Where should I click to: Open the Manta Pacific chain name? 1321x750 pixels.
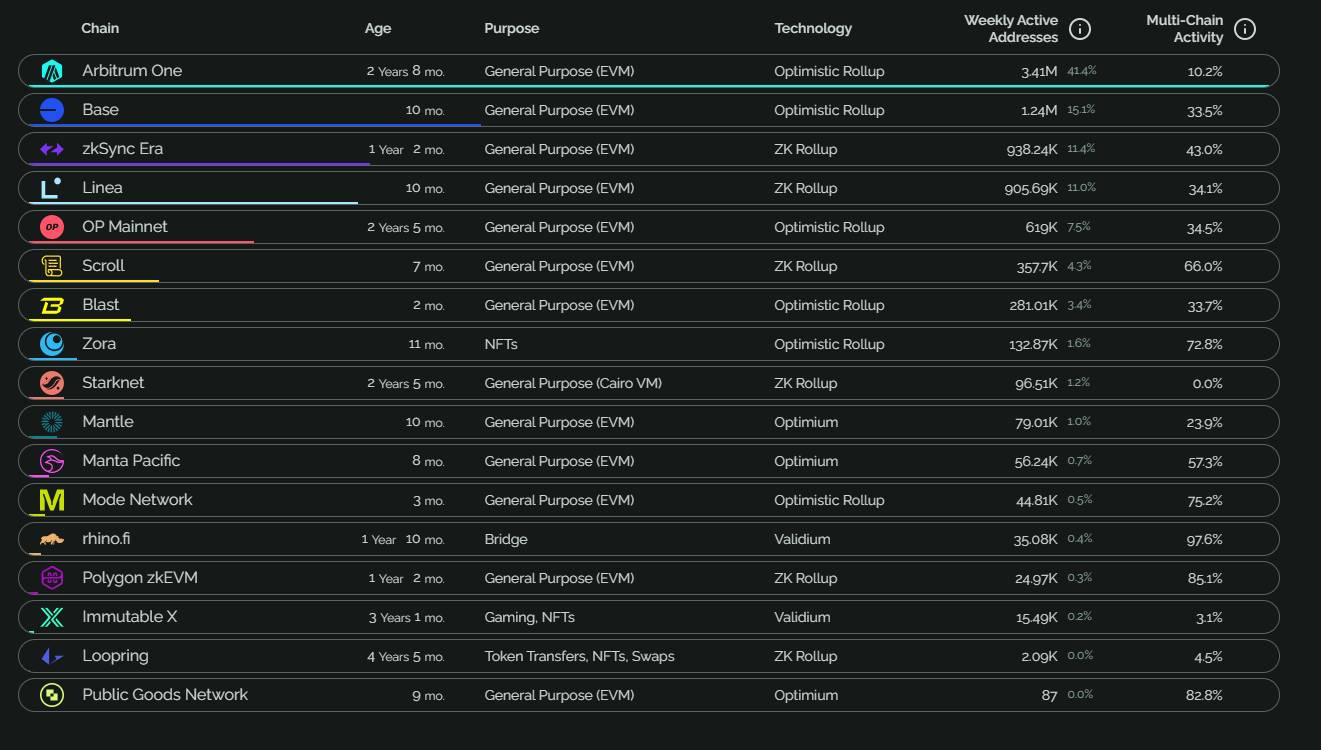tap(131, 460)
